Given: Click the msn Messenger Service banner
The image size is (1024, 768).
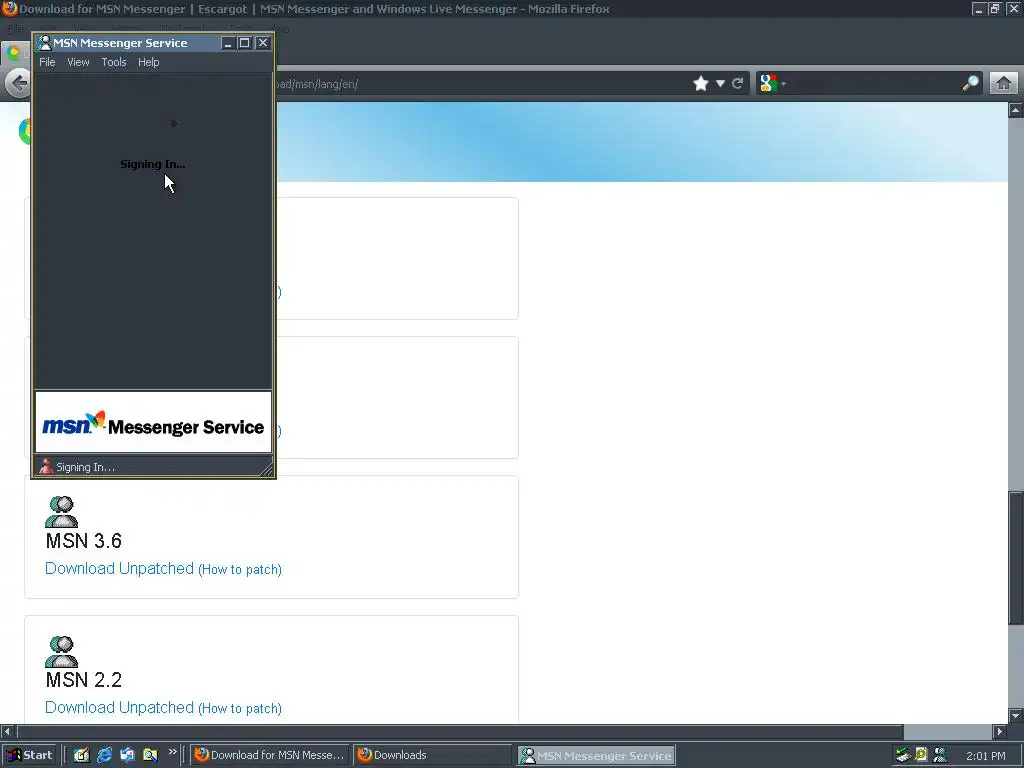Looking at the screenshot, I should pyautogui.click(x=153, y=422).
